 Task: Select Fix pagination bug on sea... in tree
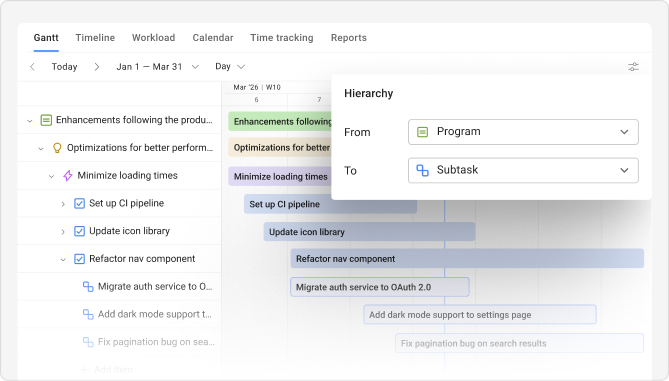156,342
